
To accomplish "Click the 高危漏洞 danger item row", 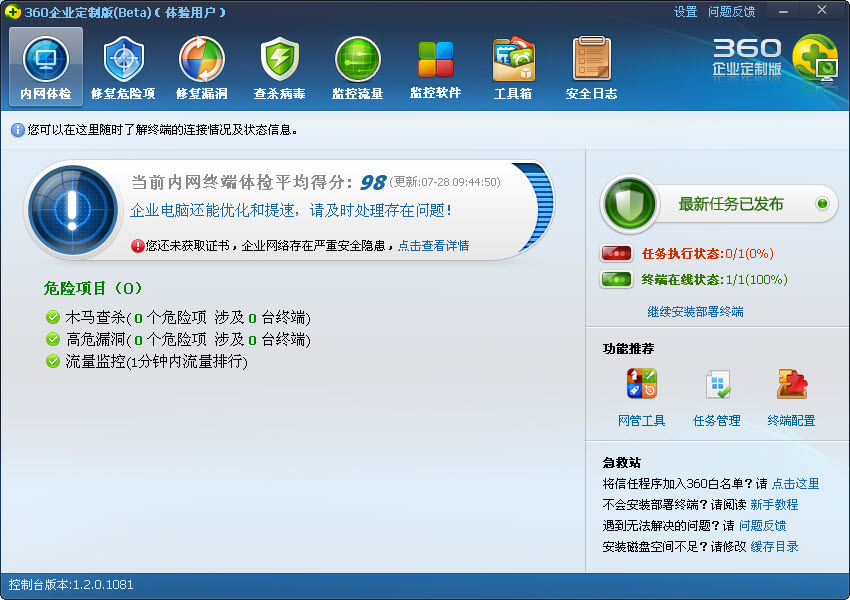I will (178, 339).
